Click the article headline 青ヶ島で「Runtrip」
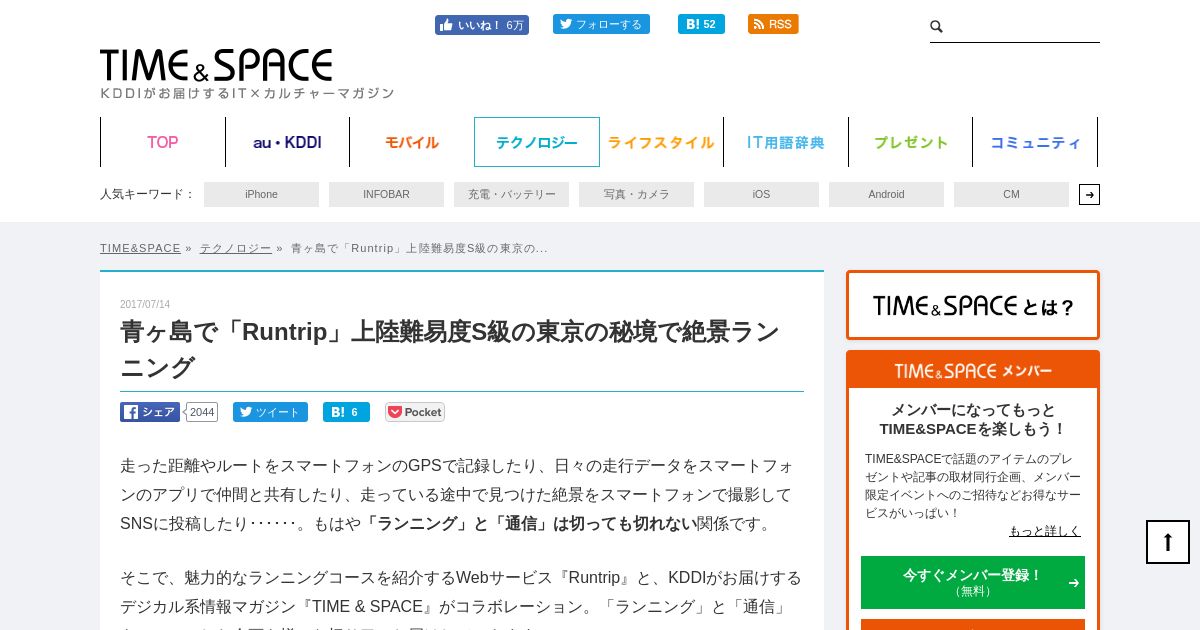1200x630 pixels. [449, 349]
